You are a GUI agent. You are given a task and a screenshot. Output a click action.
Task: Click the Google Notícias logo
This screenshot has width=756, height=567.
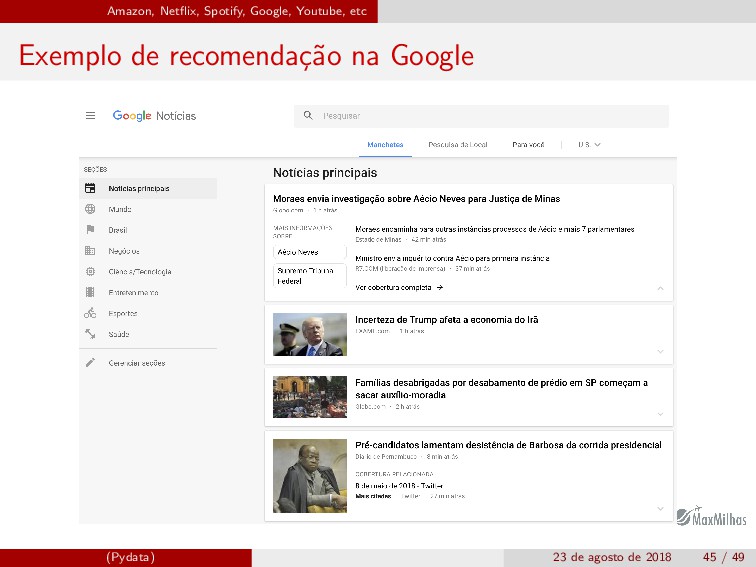pos(154,116)
